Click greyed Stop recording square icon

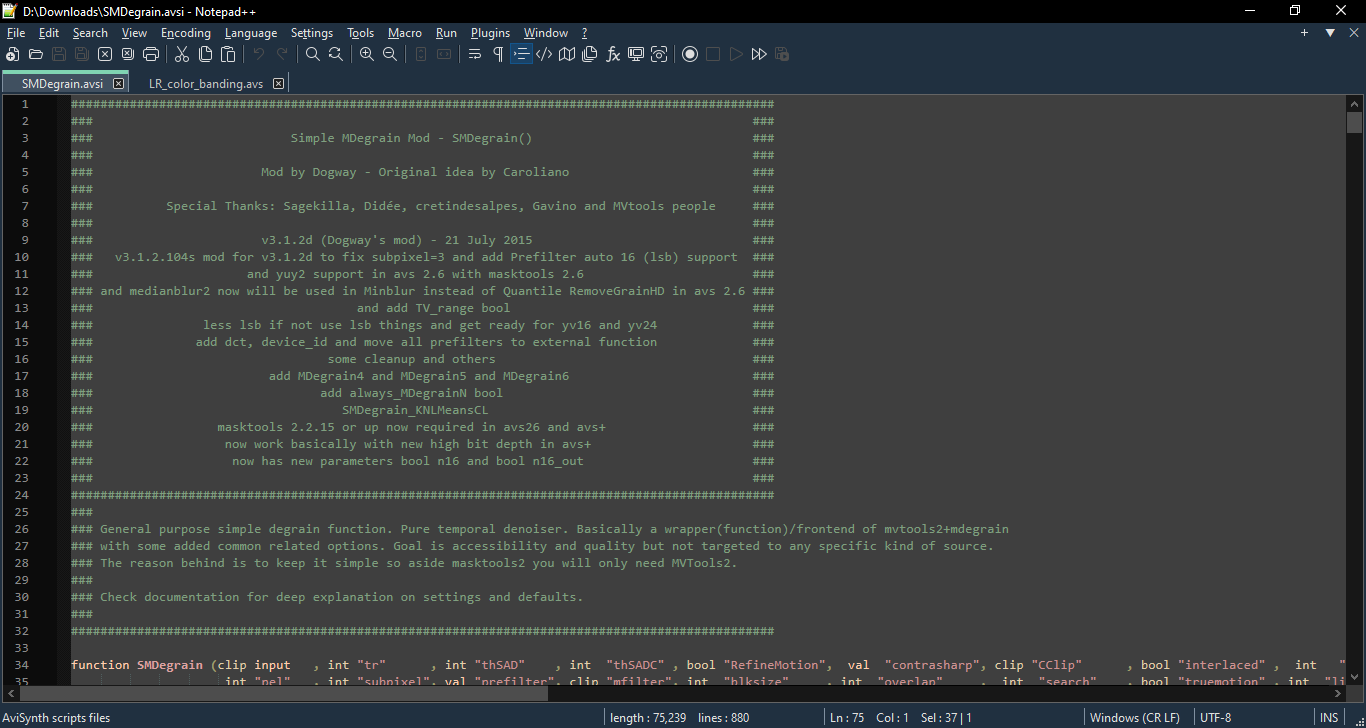[x=713, y=54]
